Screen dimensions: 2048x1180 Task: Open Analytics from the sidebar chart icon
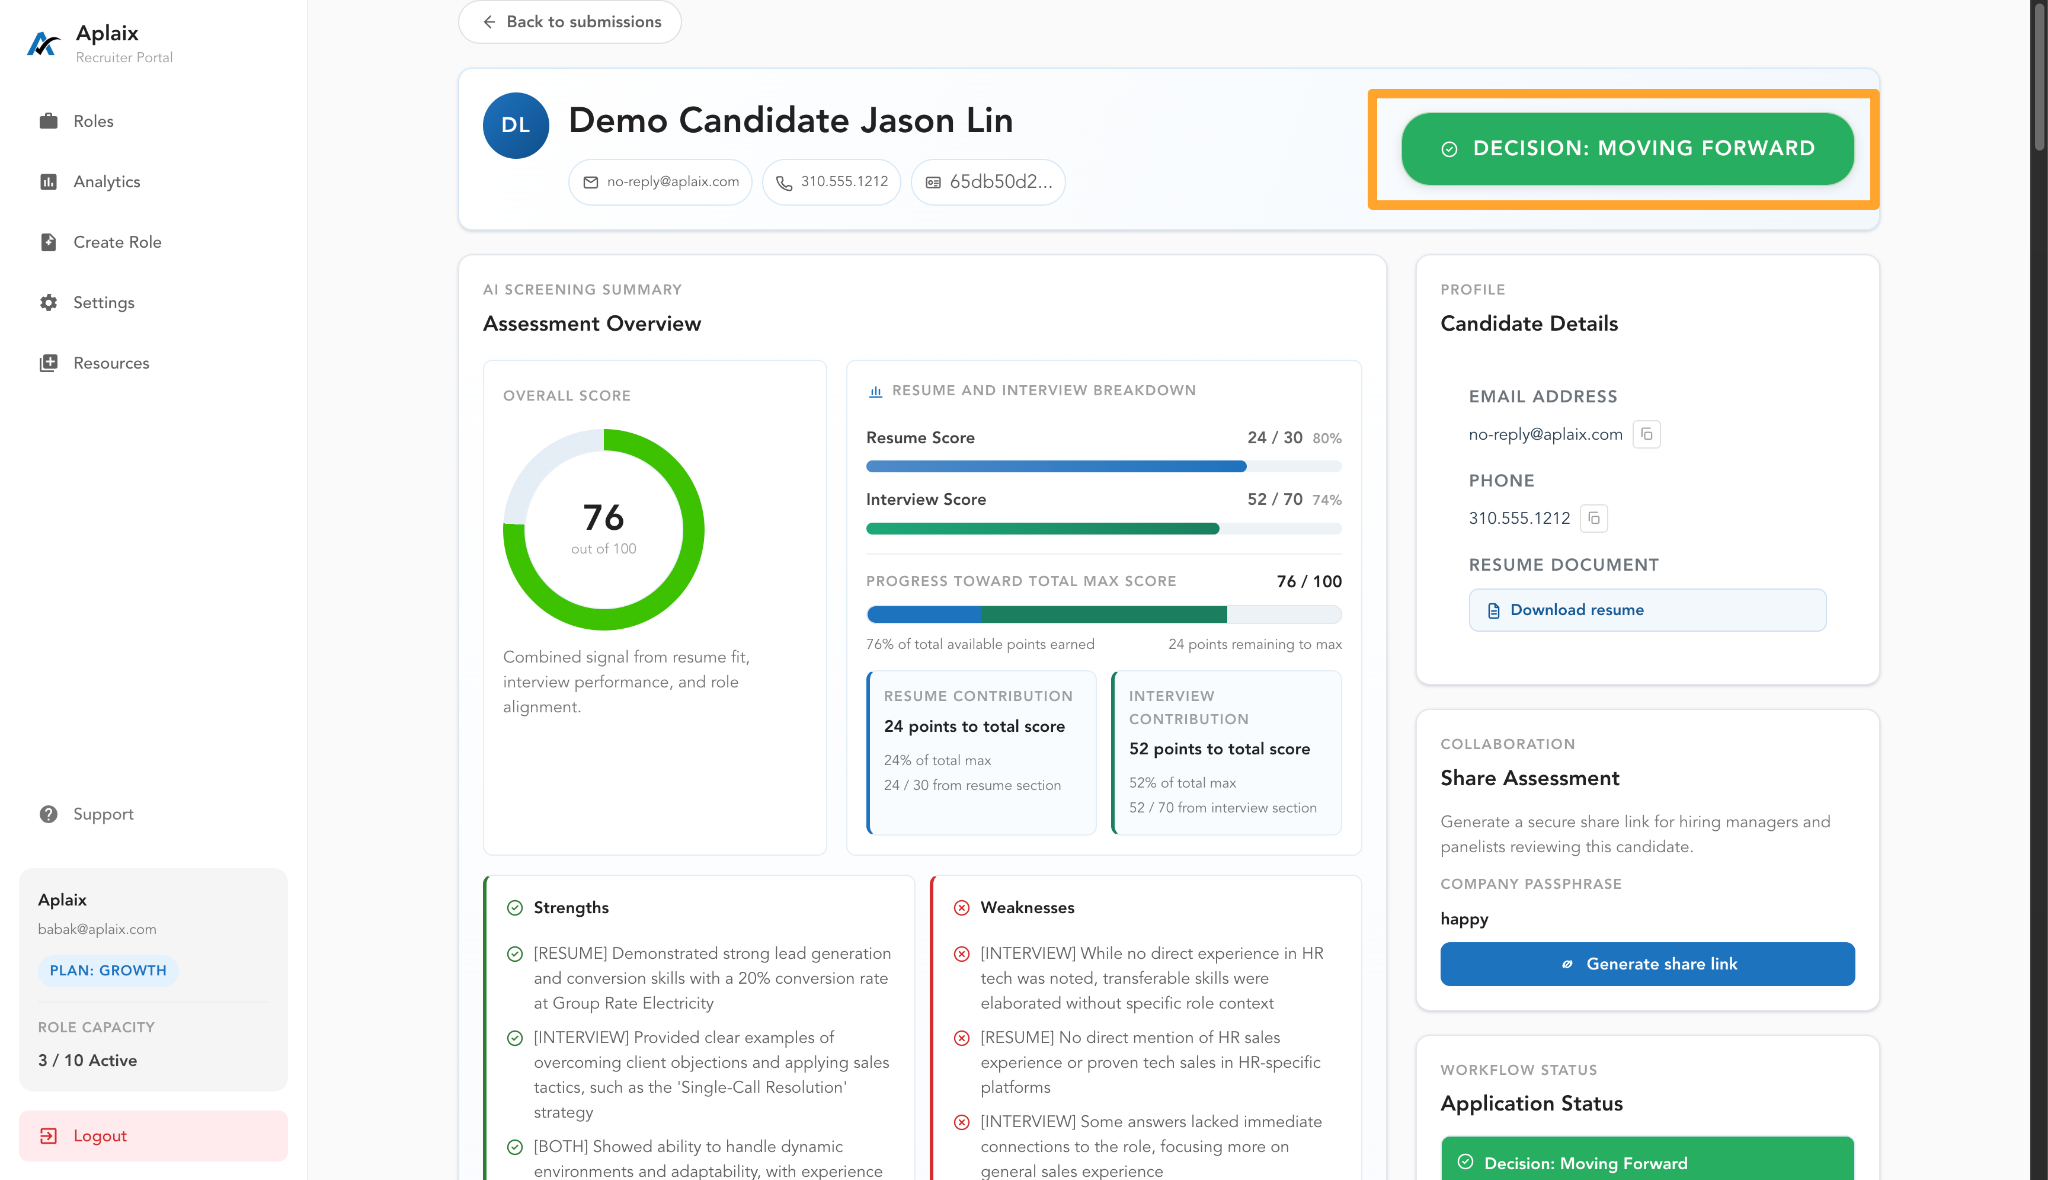coord(48,182)
